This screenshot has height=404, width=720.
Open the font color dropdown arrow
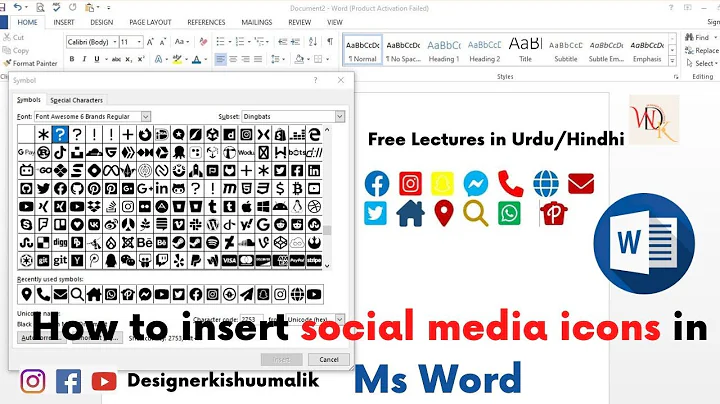point(205,59)
